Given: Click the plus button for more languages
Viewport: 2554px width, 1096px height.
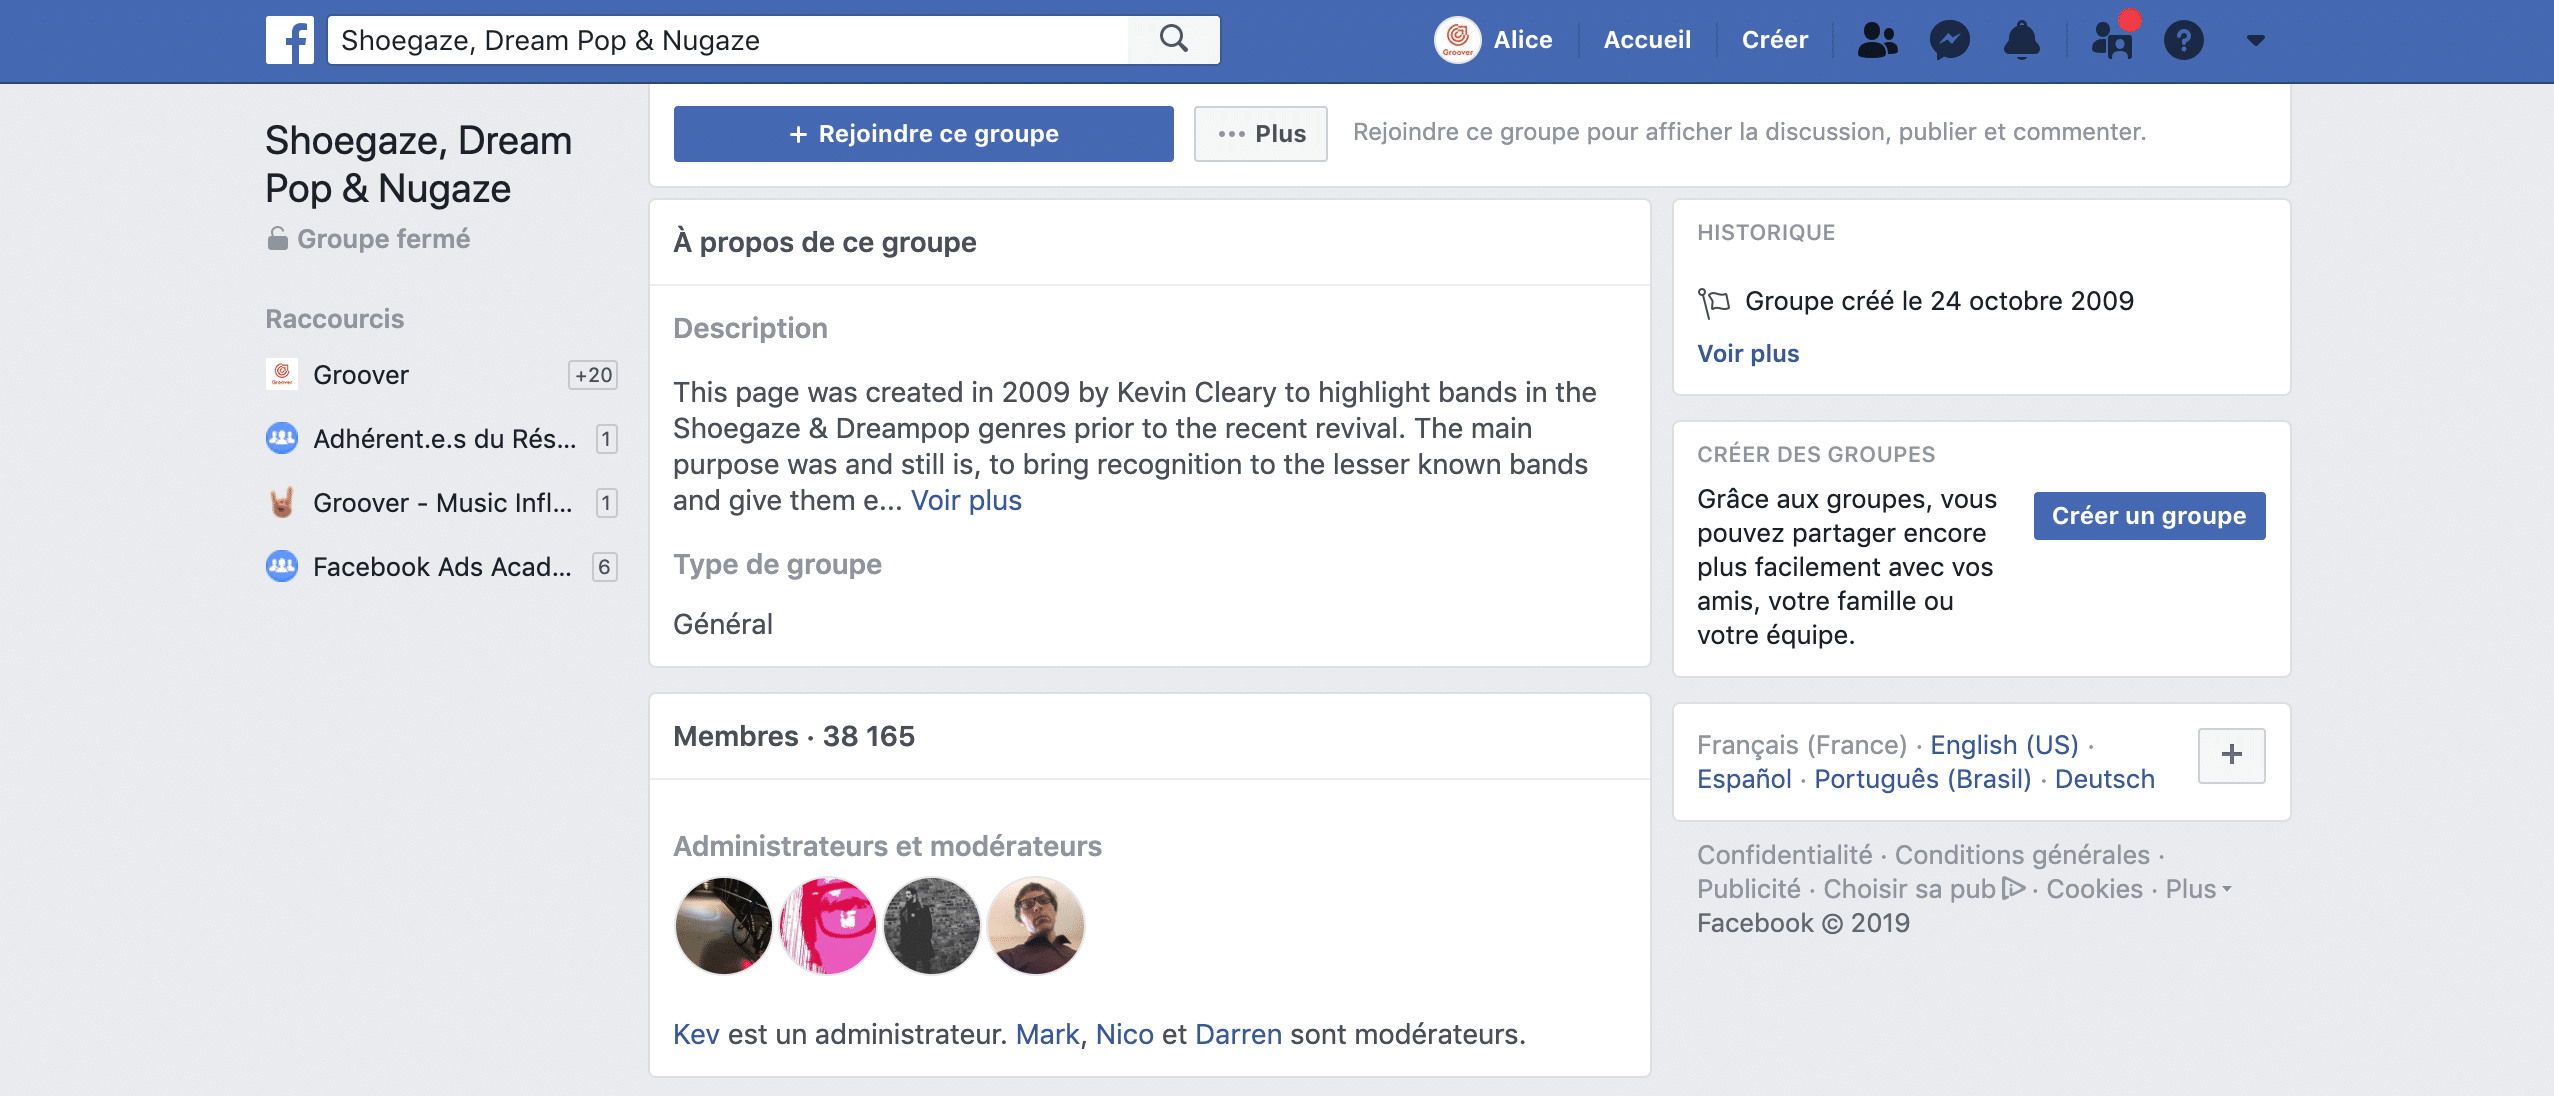Looking at the screenshot, I should (x=2232, y=755).
